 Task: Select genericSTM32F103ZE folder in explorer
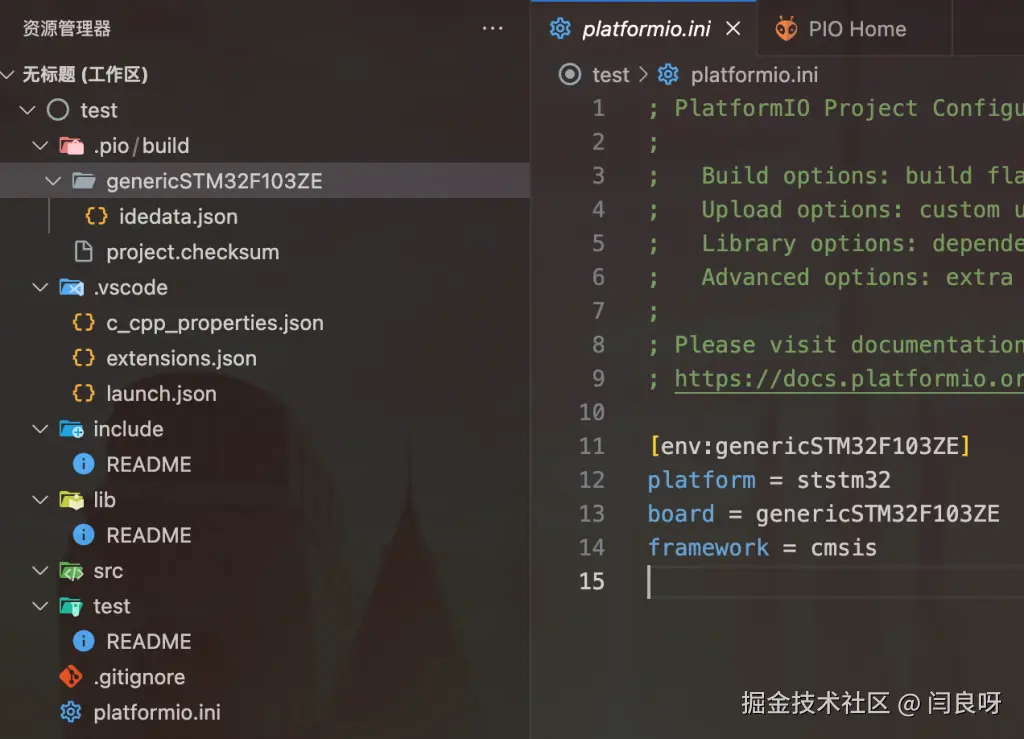(x=264, y=181)
